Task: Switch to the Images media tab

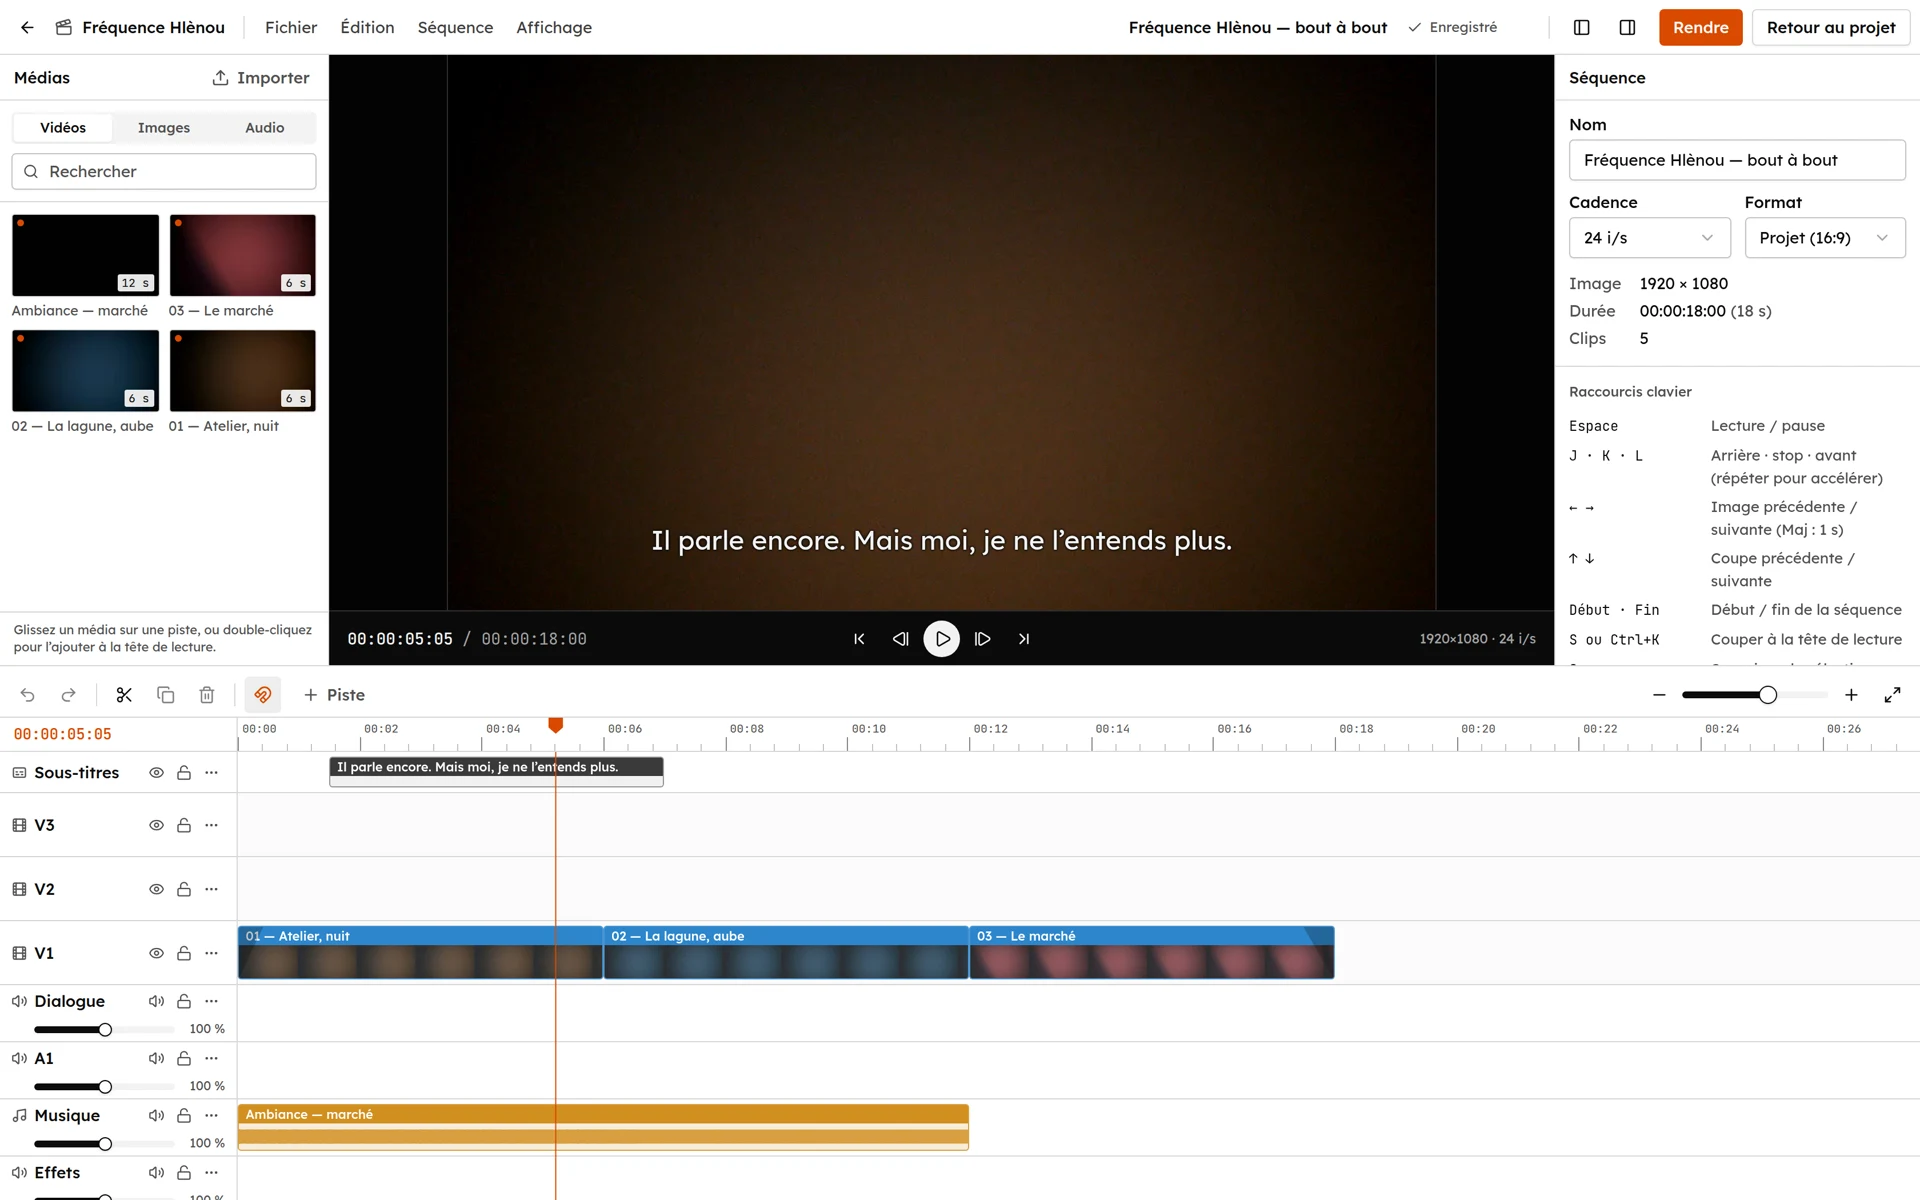Action: [164, 128]
